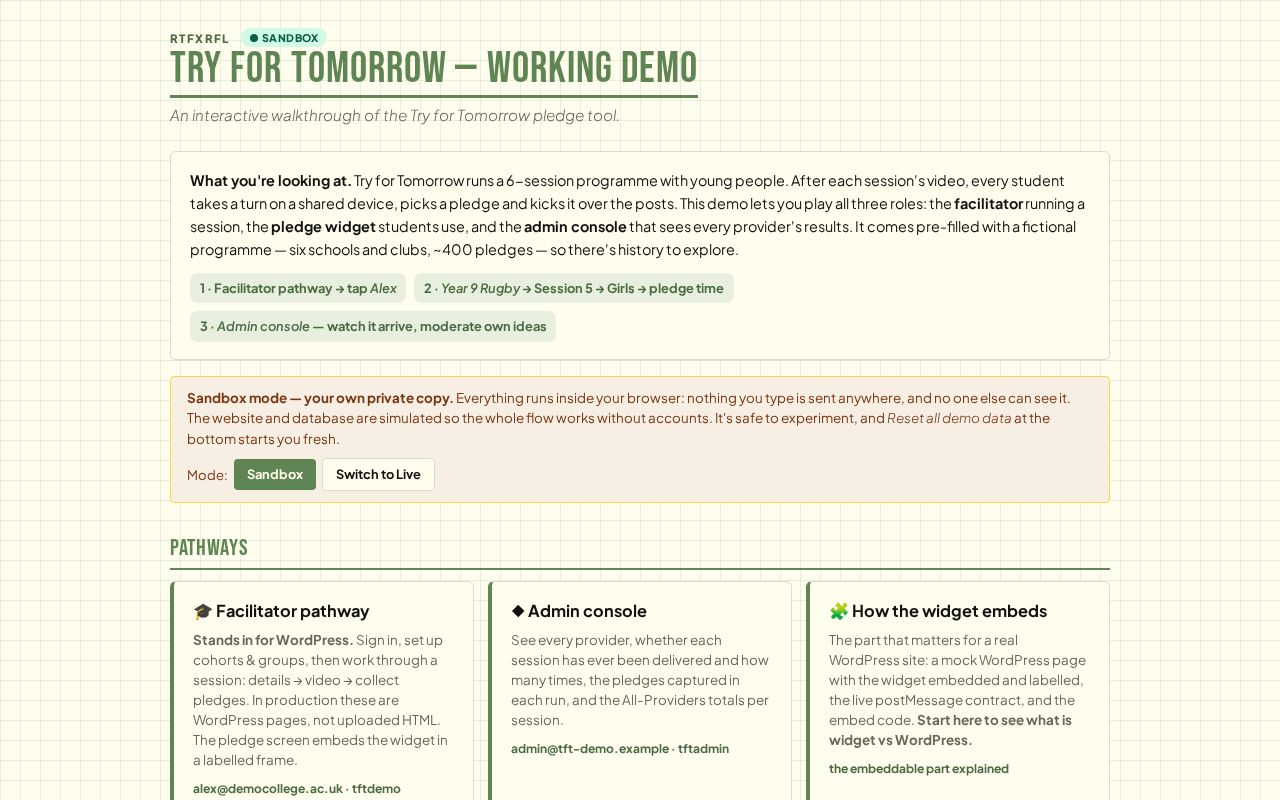
Task: Click the admin@tft-demo.example credentials text
Action: tap(620, 748)
